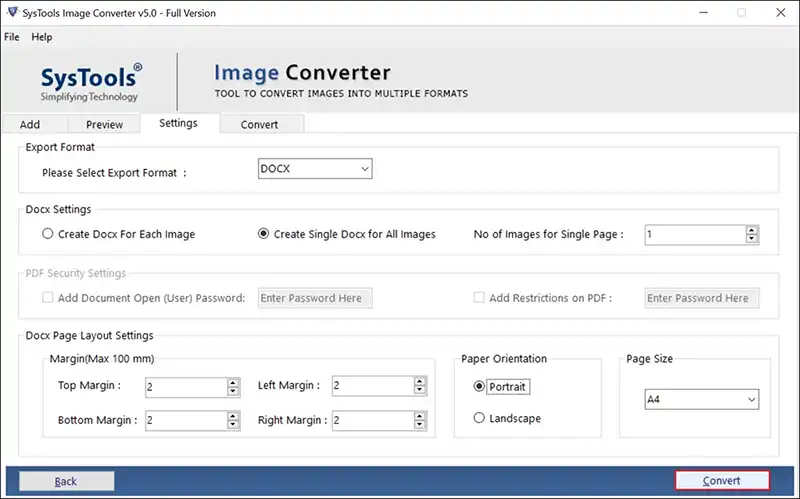Image resolution: width=800 pixels, height=499 pixels.
Task: Click the user password entry field
Action: coord(315,298)
